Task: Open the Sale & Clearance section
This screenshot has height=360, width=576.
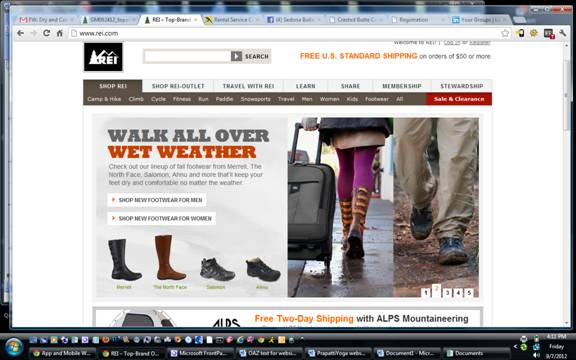Action: click(459, 99)
